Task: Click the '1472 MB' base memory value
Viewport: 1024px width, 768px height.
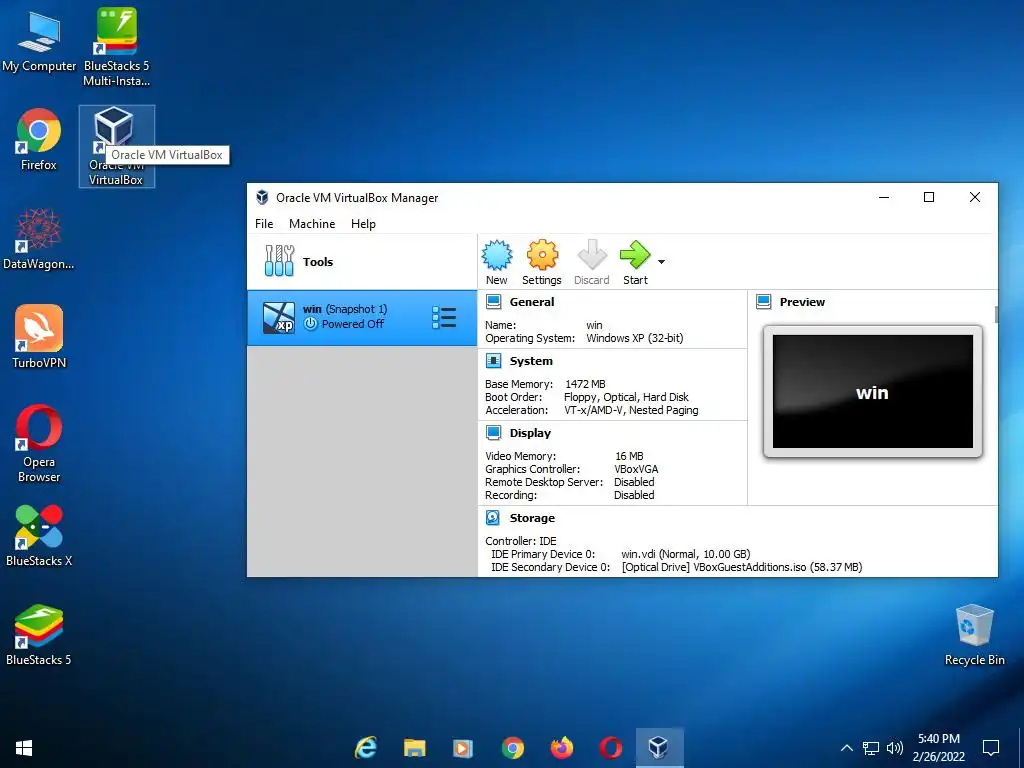Action: (x=585, y=383)
